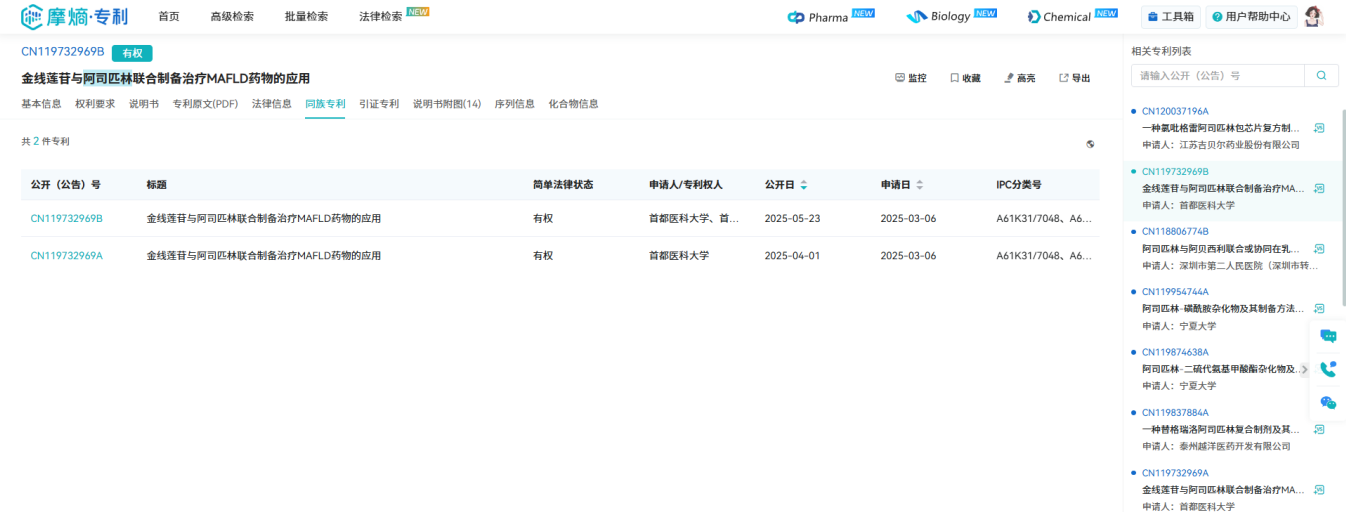The image size is (1346, 512).
Task: Click the 有权 status badge in header
Action: [x=132, y=53]
